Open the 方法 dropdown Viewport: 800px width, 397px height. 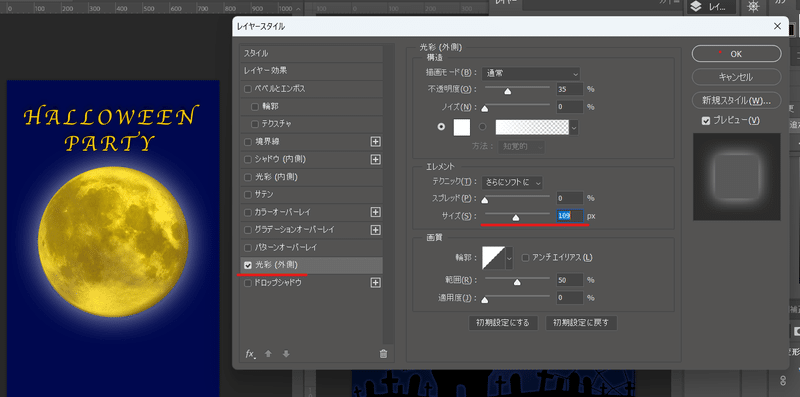(520, 147)
